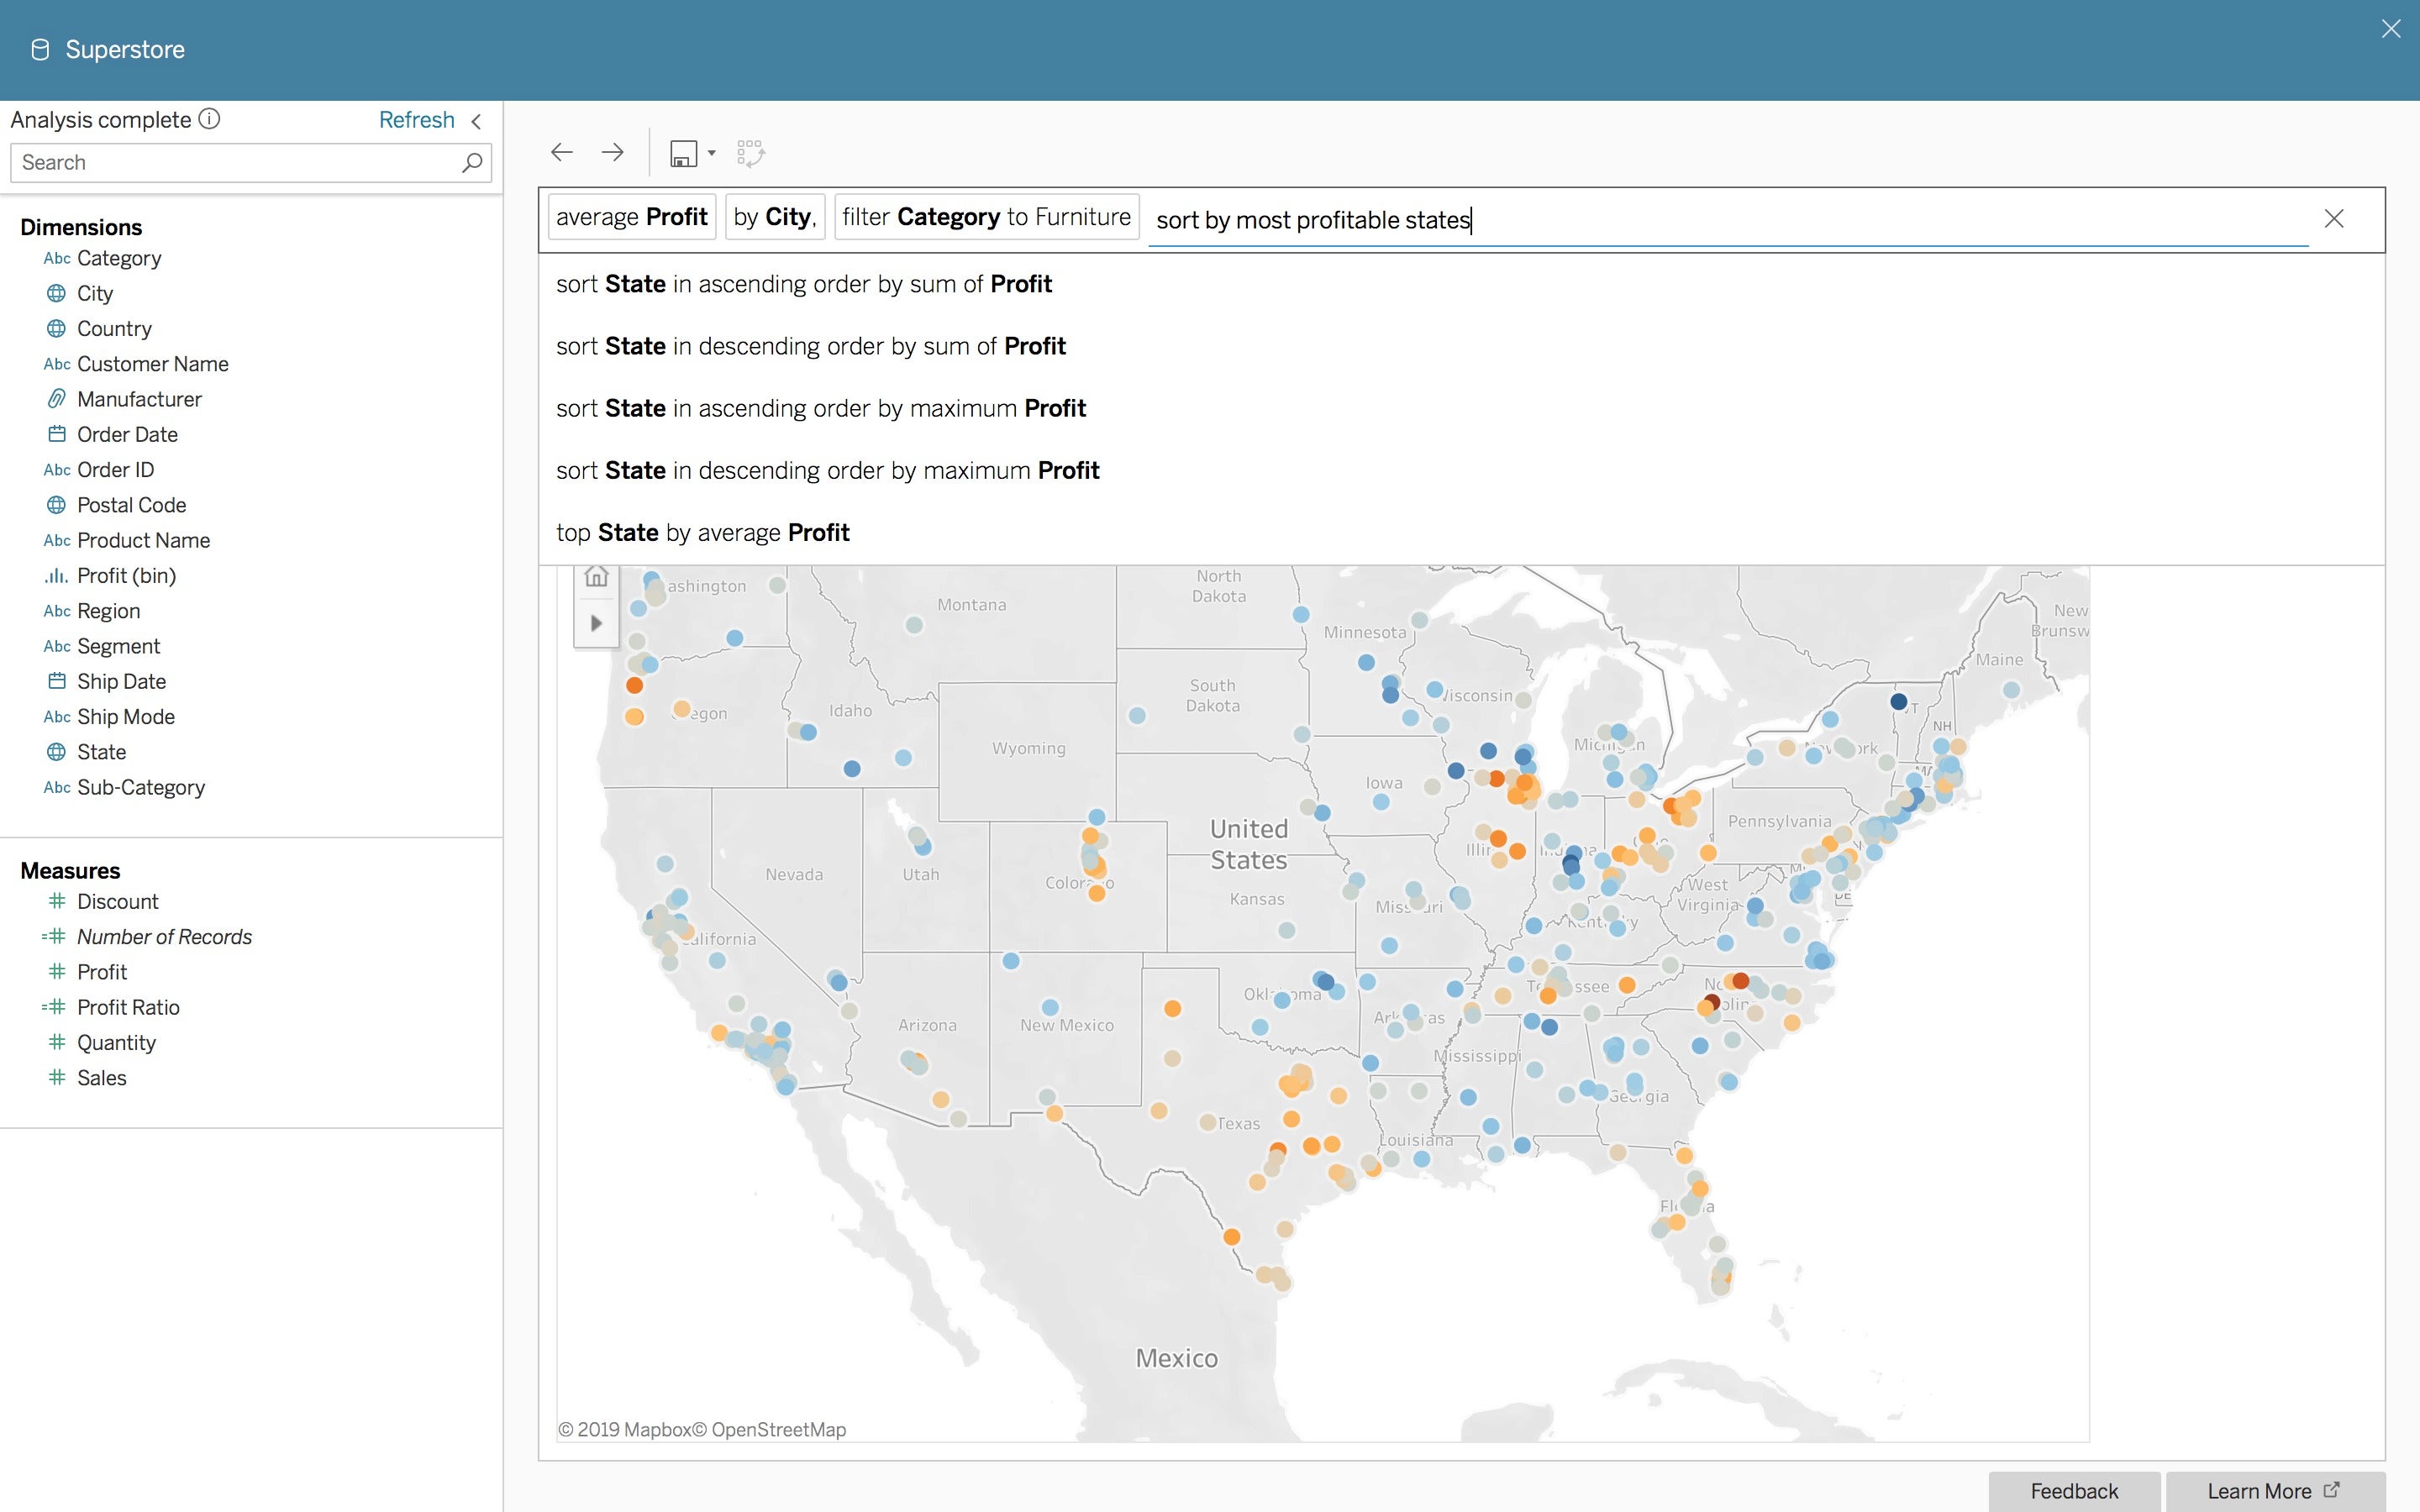Click the Learn More link
The height and width of the screenshot is (1512, 2420).
(x=2274, y=1491)
